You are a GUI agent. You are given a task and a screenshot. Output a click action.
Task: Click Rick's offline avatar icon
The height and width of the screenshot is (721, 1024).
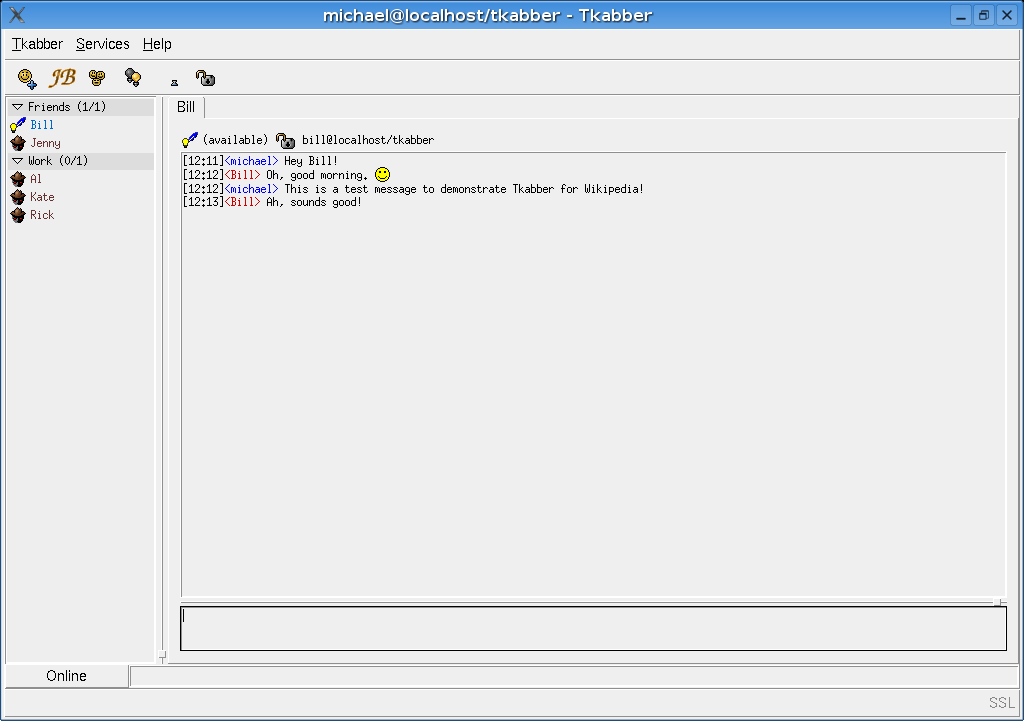point(18,215)
